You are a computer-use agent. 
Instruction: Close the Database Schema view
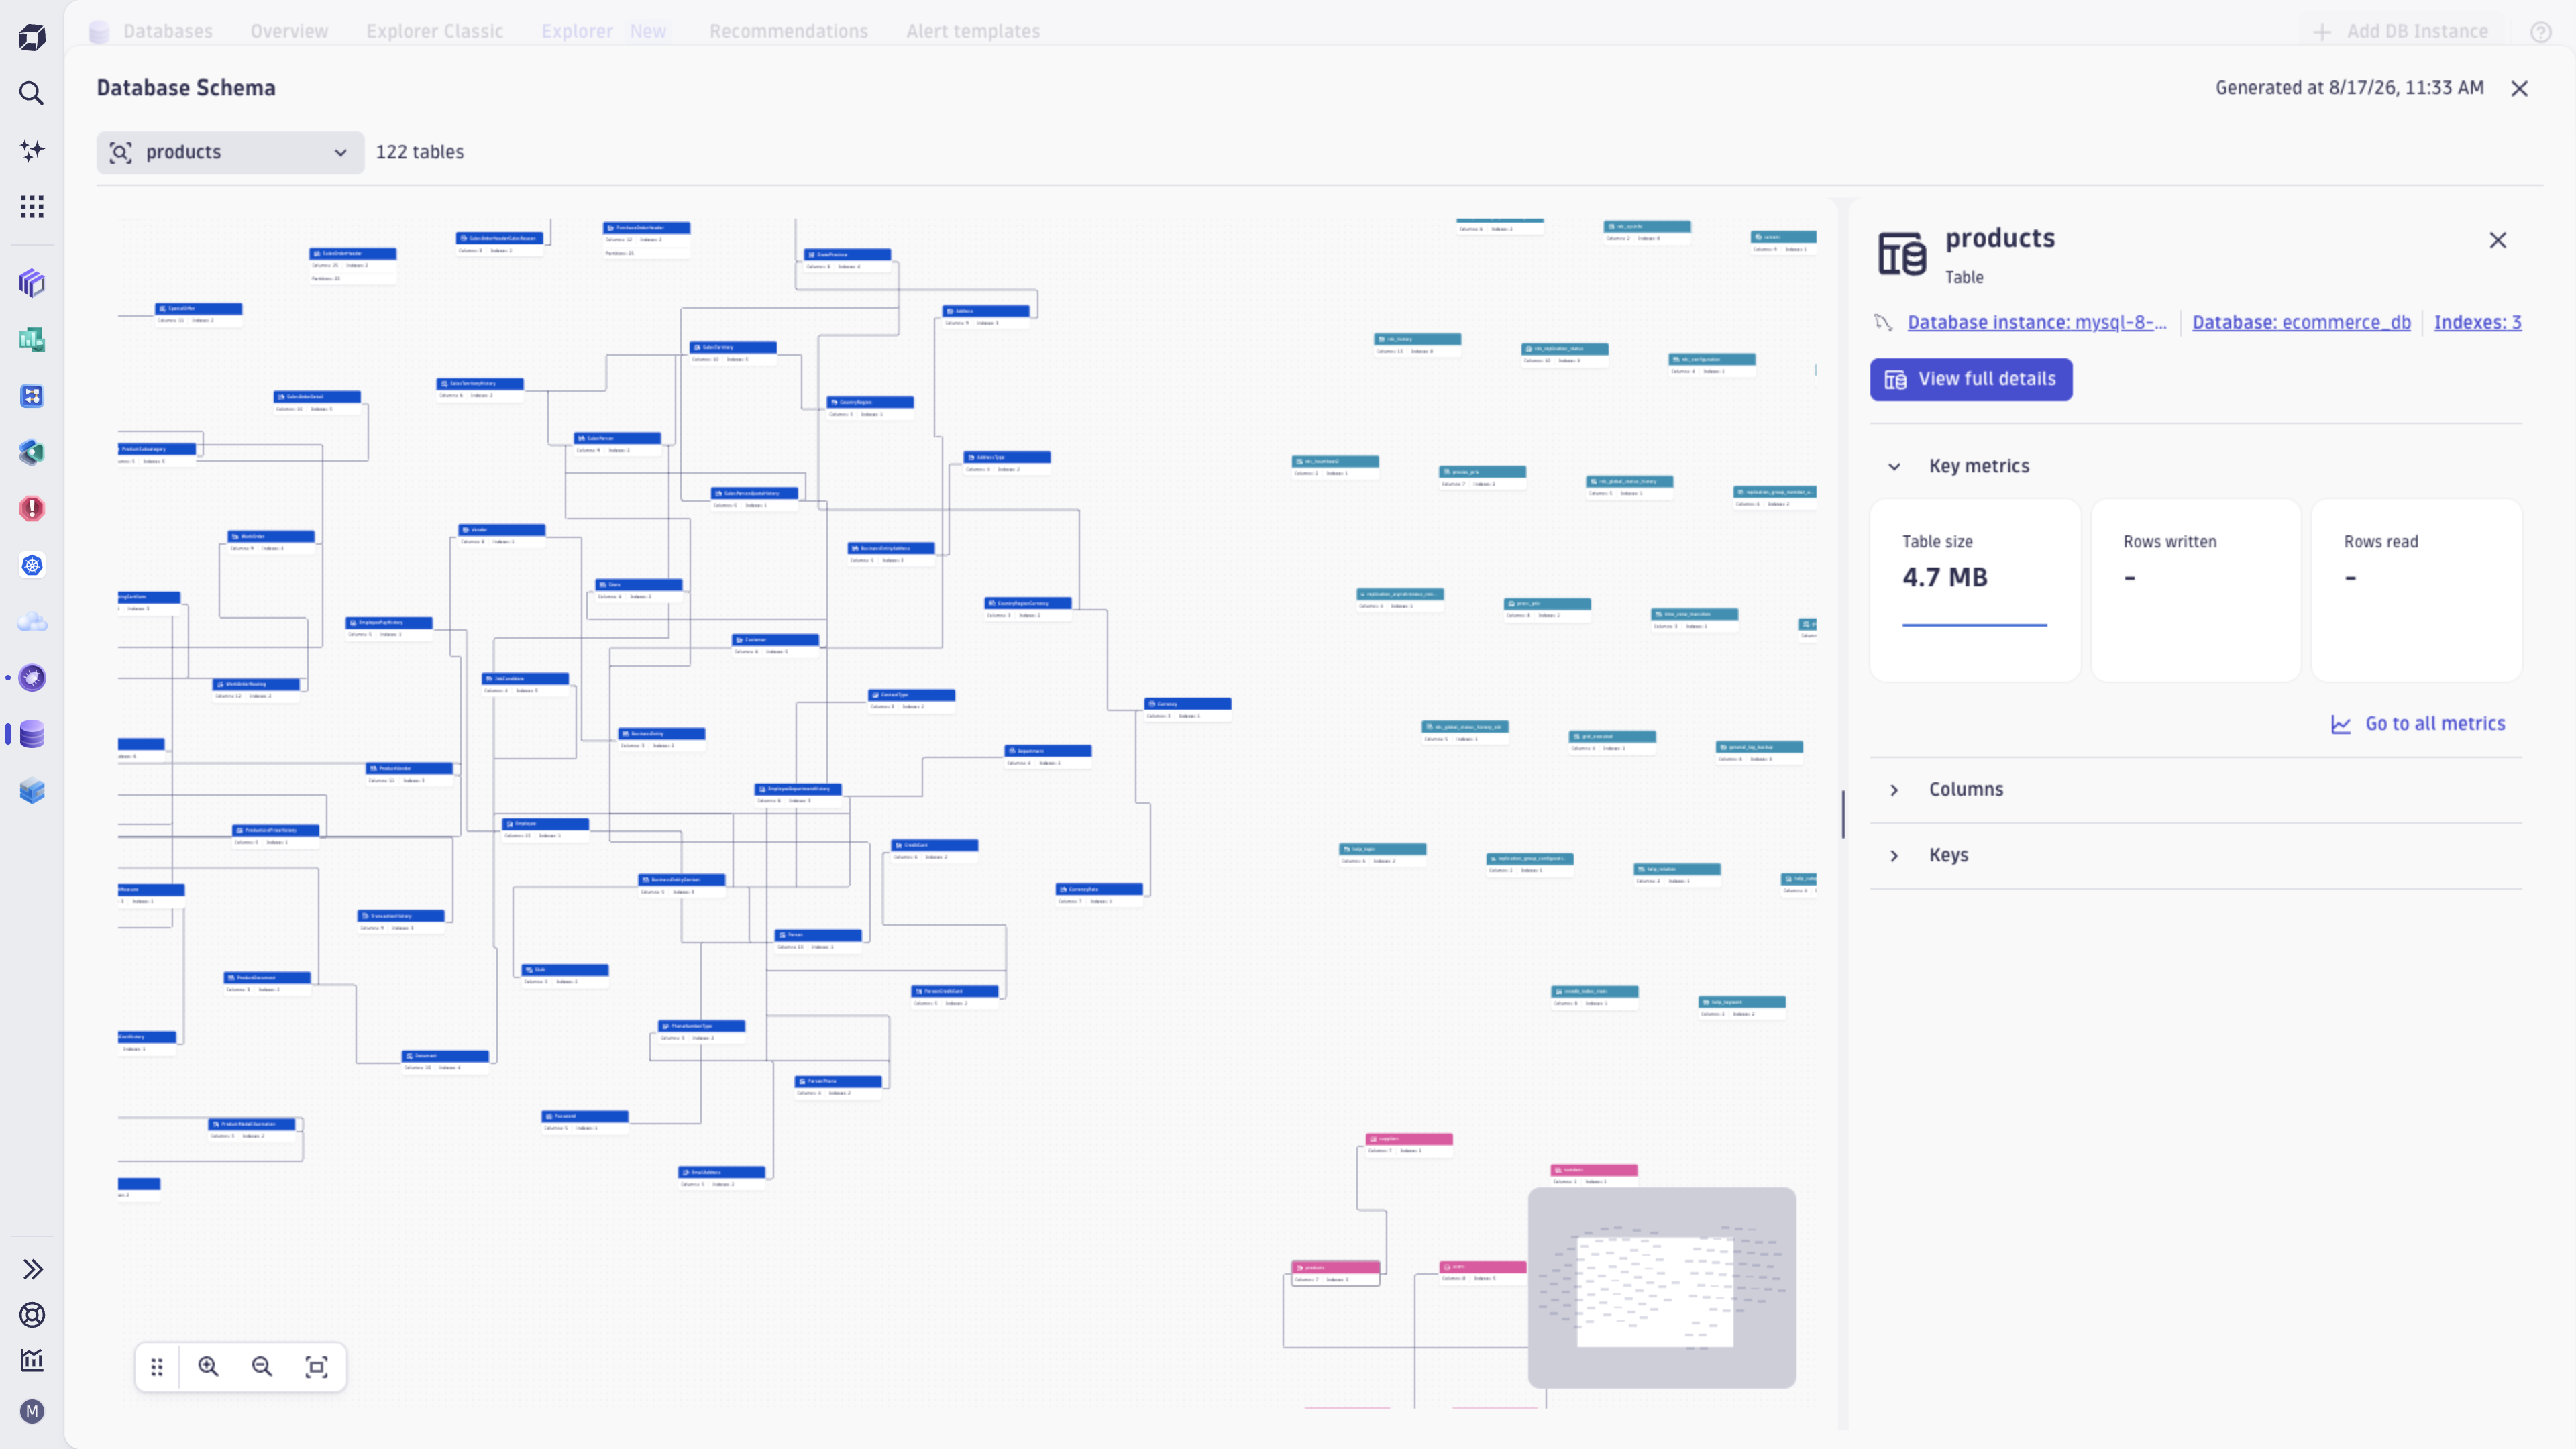click(x=2520, y=89)
